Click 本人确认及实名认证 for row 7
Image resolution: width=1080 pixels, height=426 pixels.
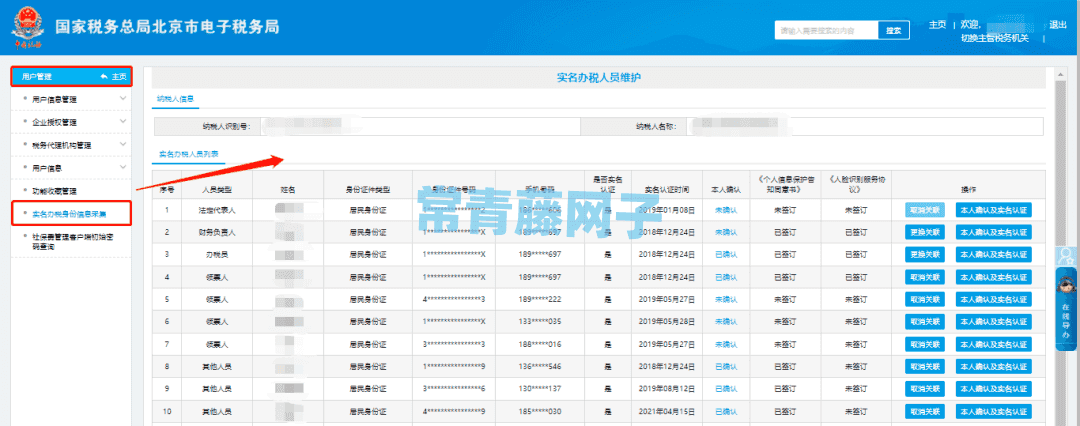click(x=993, y=345)
